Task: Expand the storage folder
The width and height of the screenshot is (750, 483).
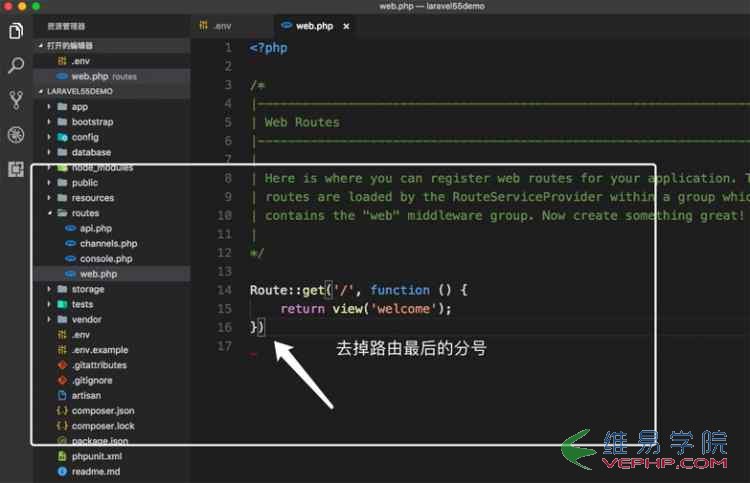Action: [x=49, y=289]
